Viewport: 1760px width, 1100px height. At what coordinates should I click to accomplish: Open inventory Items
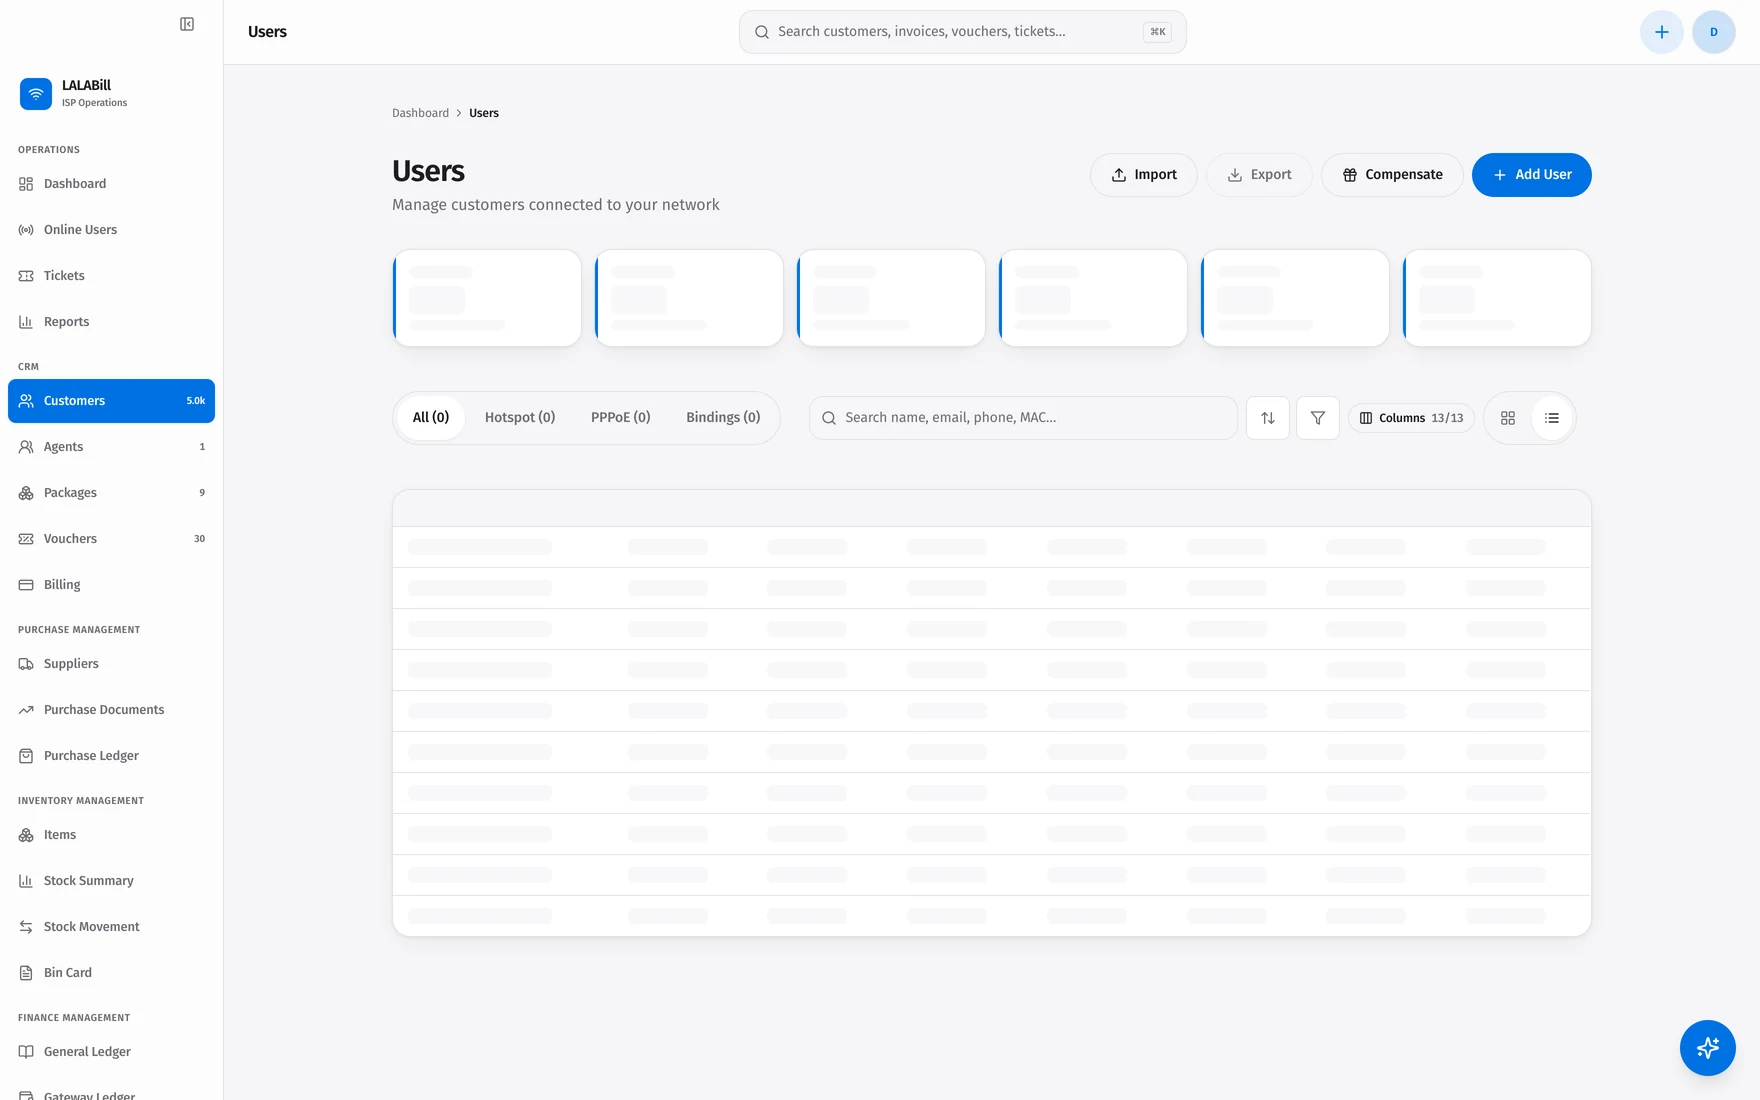point(111,835)
